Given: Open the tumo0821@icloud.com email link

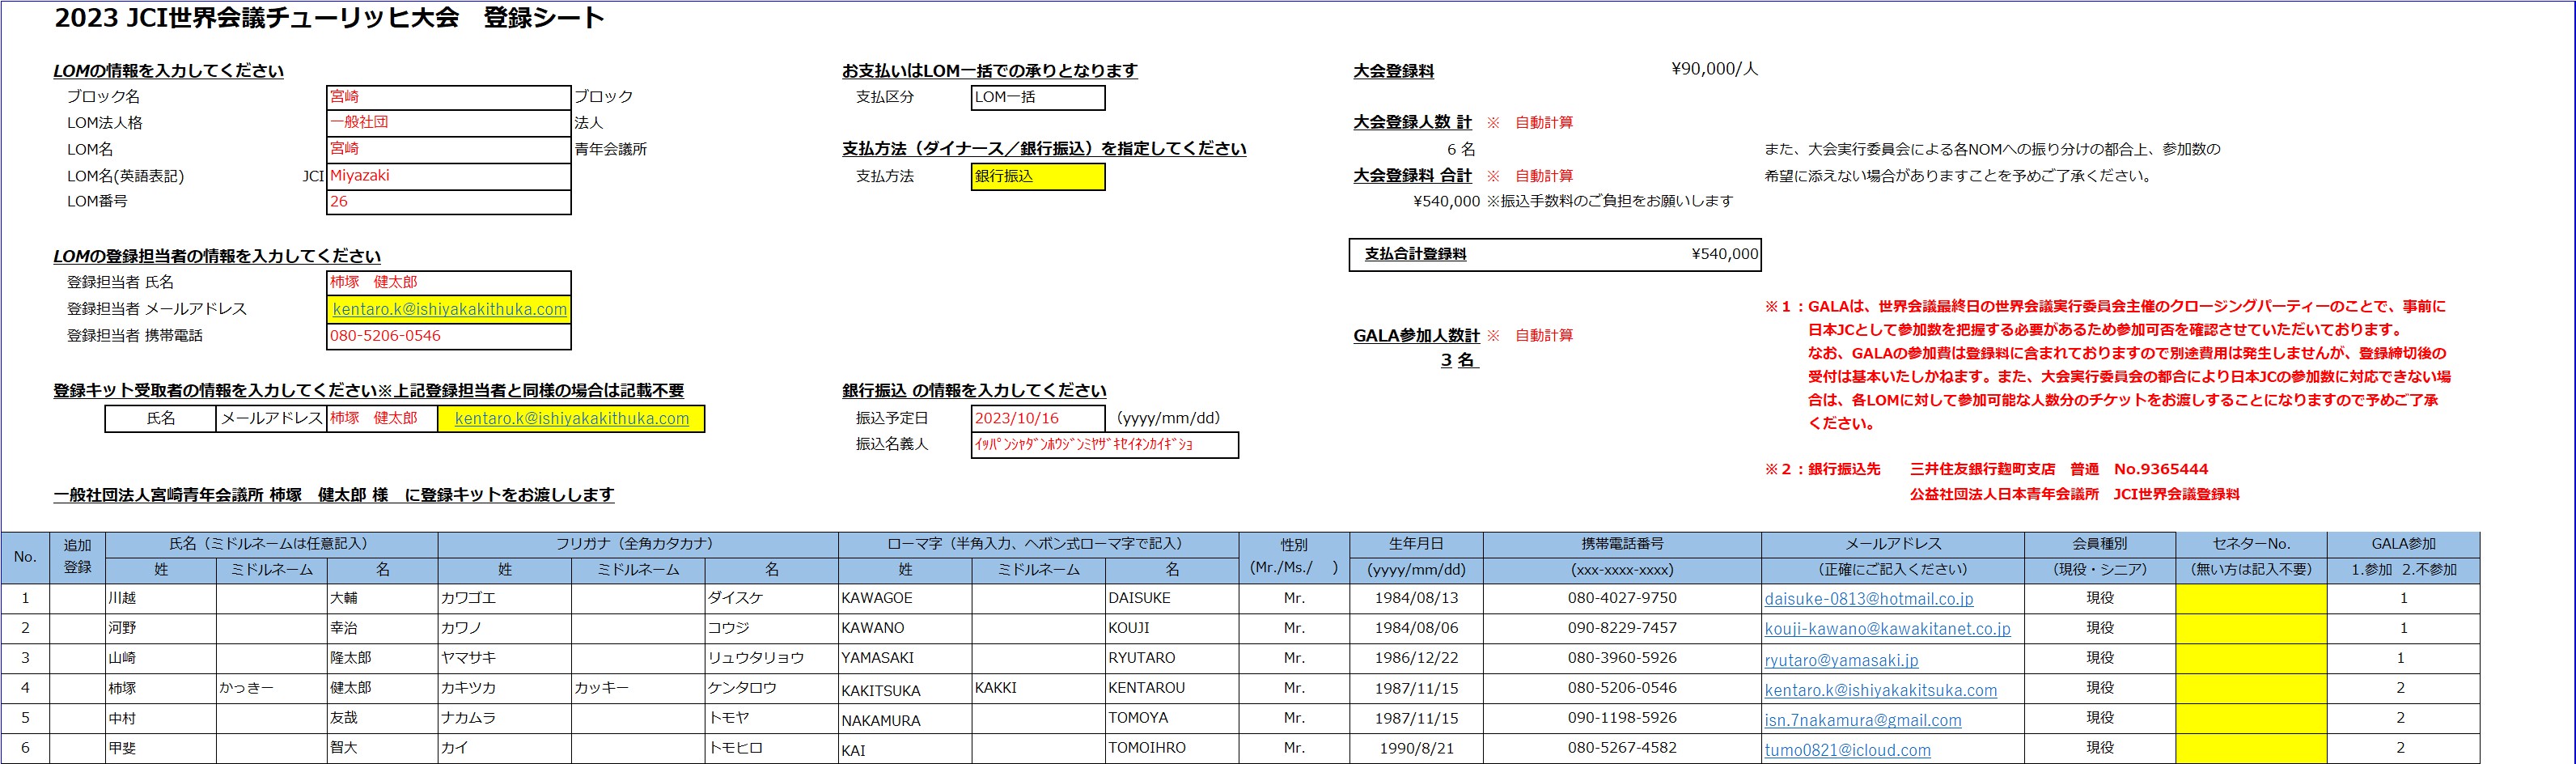Looking at the screenshot, I should tap(1847, 750).
